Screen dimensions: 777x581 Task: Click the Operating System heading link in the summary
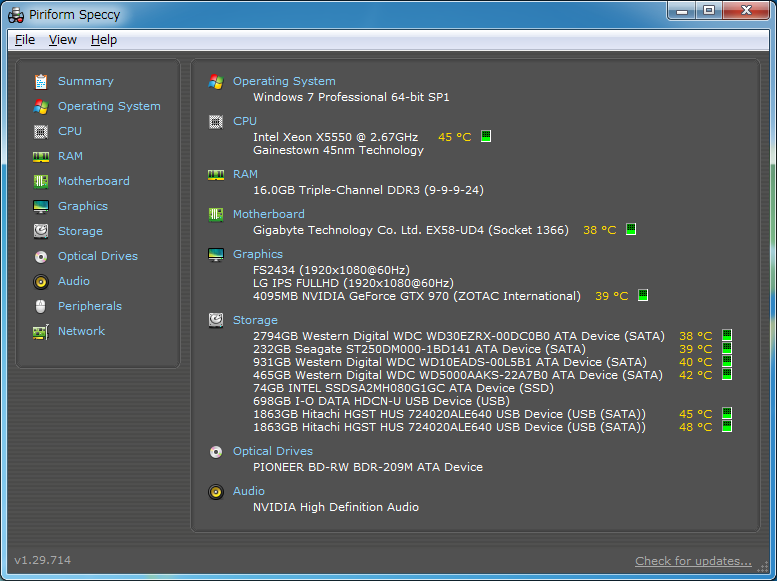(284, 81)
